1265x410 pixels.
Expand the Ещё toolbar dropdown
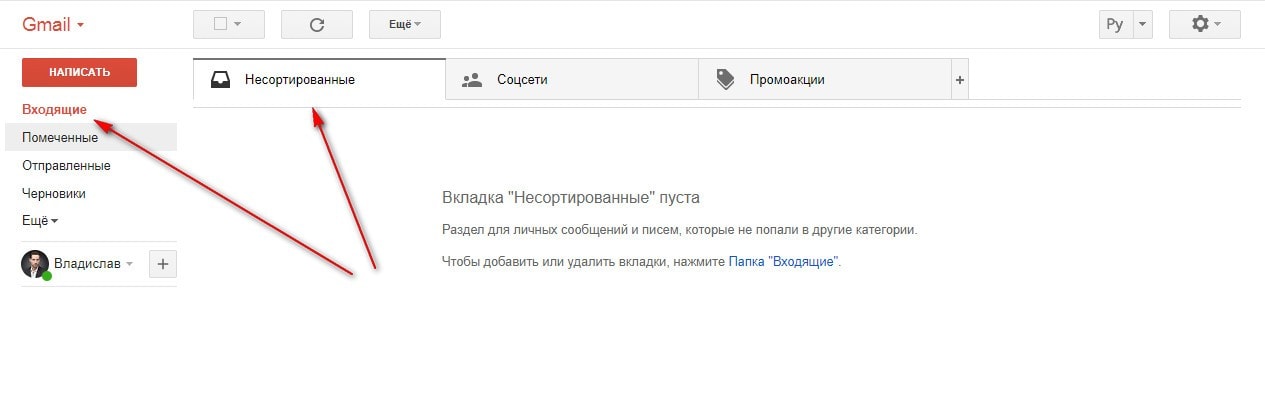(404, 25)
